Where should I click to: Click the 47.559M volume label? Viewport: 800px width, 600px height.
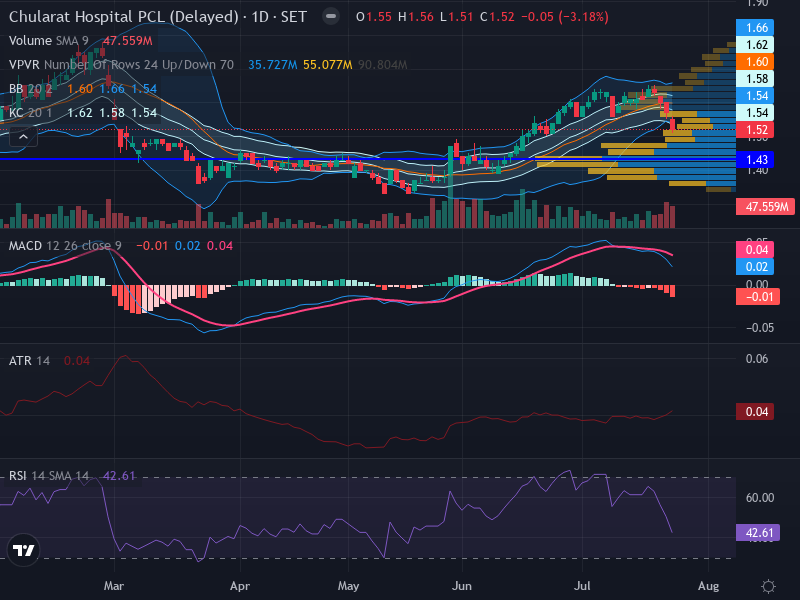click(765, 207)
